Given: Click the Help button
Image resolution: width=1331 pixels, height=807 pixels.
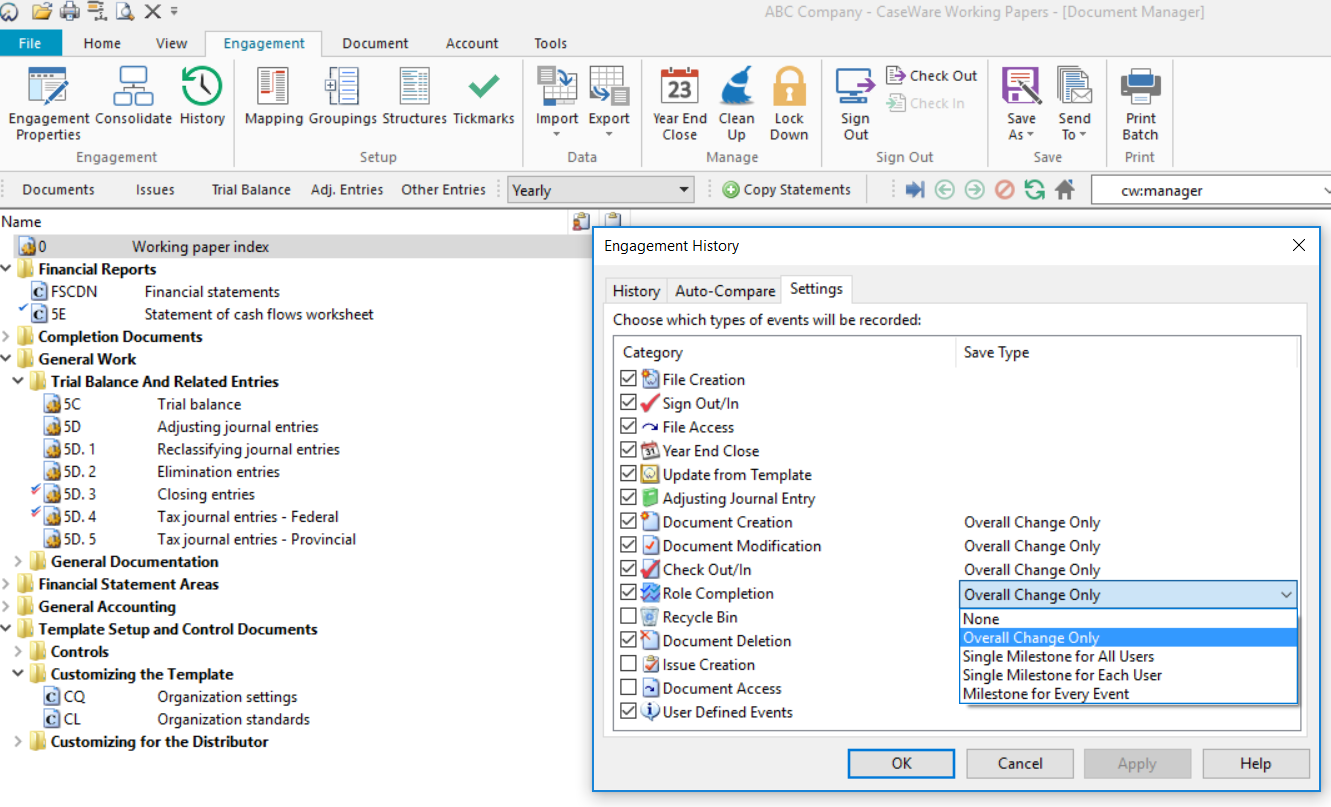Looking at the screenshot, I should (1255, 763).
